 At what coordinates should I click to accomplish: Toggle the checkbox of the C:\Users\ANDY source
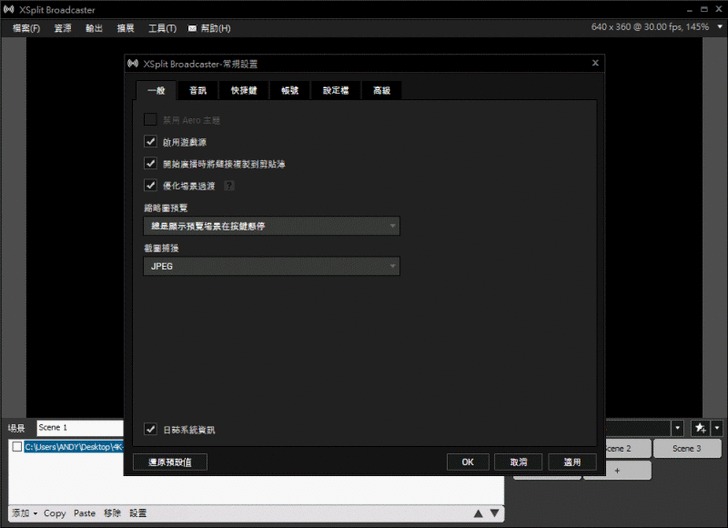pos(17,447)
